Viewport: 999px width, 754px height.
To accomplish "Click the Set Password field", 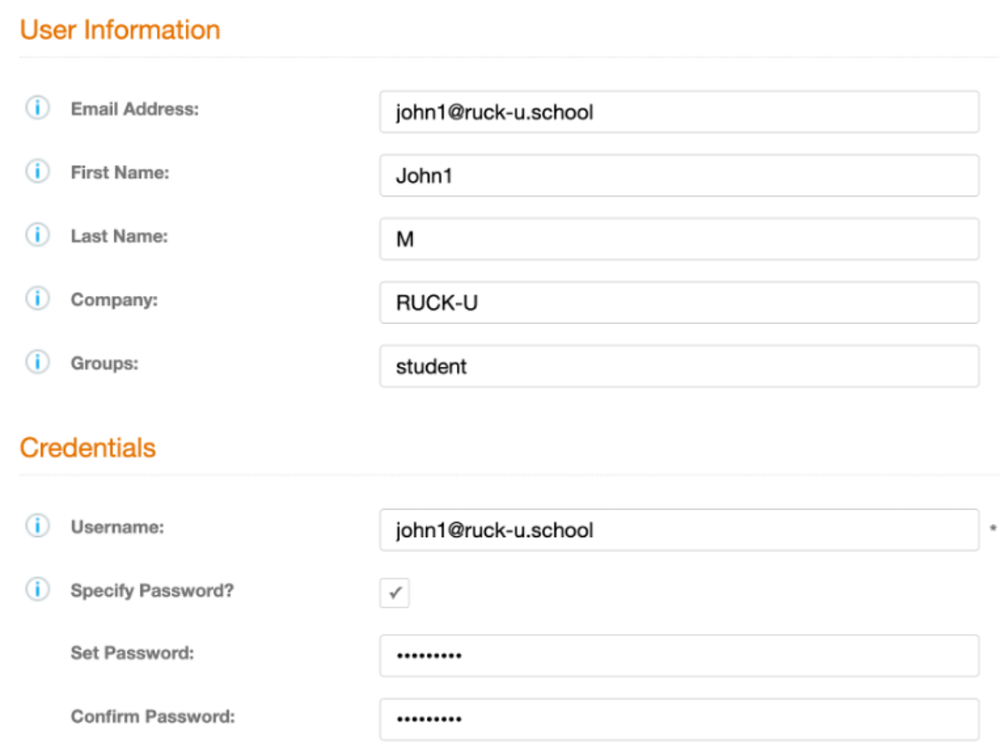I will coord(678,656).
